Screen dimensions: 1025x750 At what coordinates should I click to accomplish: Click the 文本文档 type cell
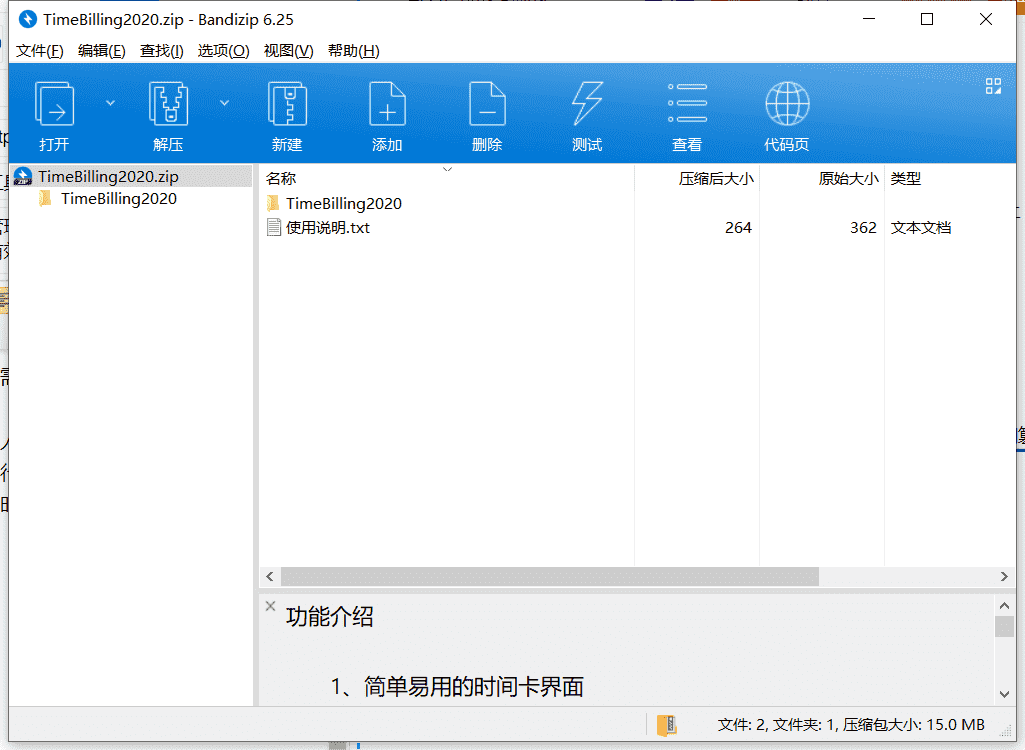920,228
